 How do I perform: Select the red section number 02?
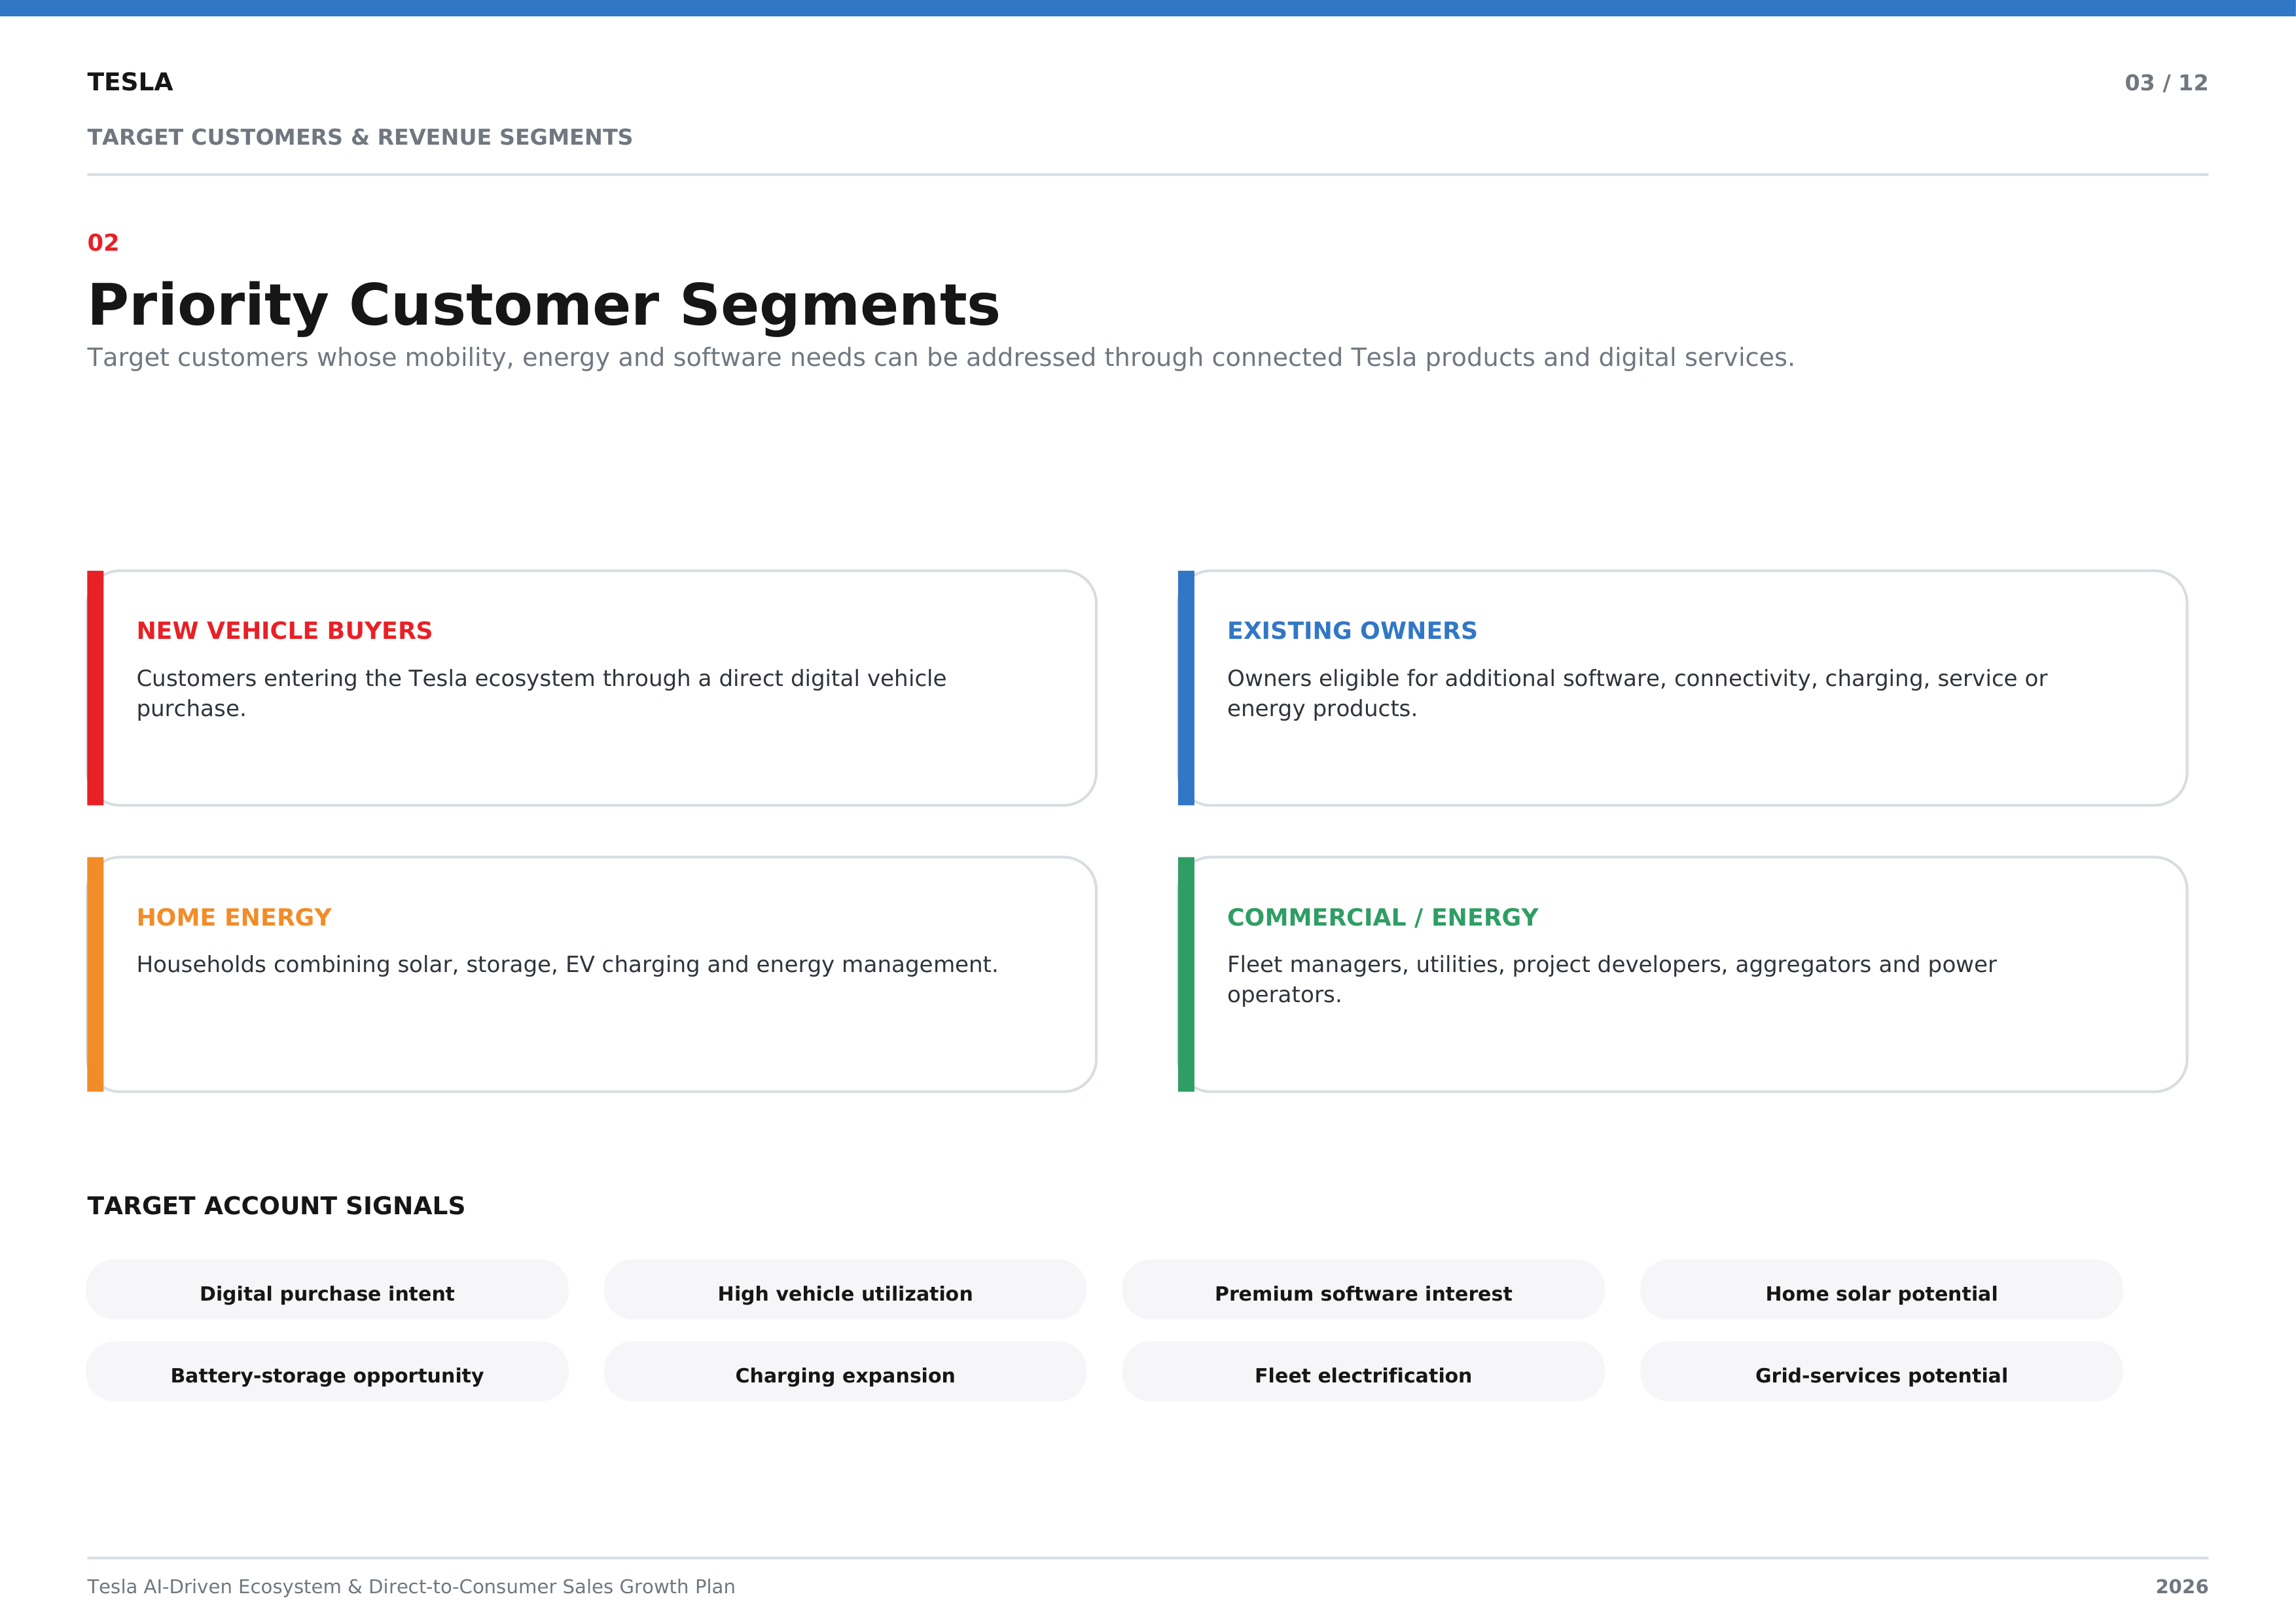point(103,243)
